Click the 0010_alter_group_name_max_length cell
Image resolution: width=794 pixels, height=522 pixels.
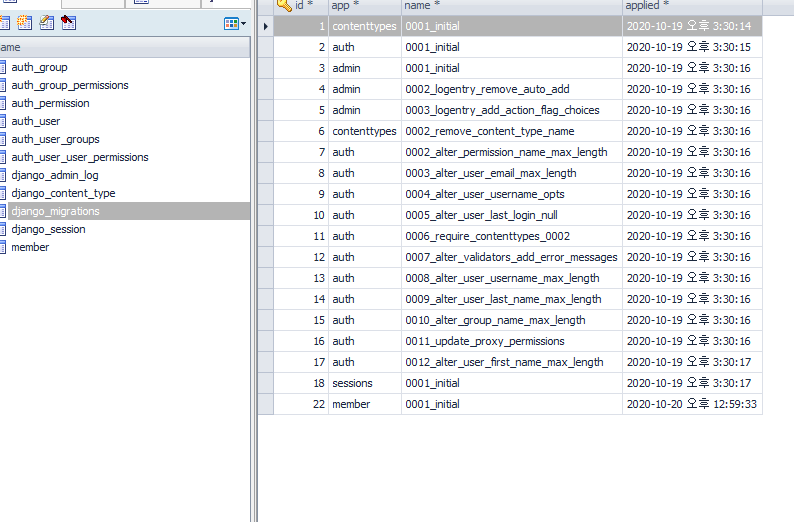point(511,320)
